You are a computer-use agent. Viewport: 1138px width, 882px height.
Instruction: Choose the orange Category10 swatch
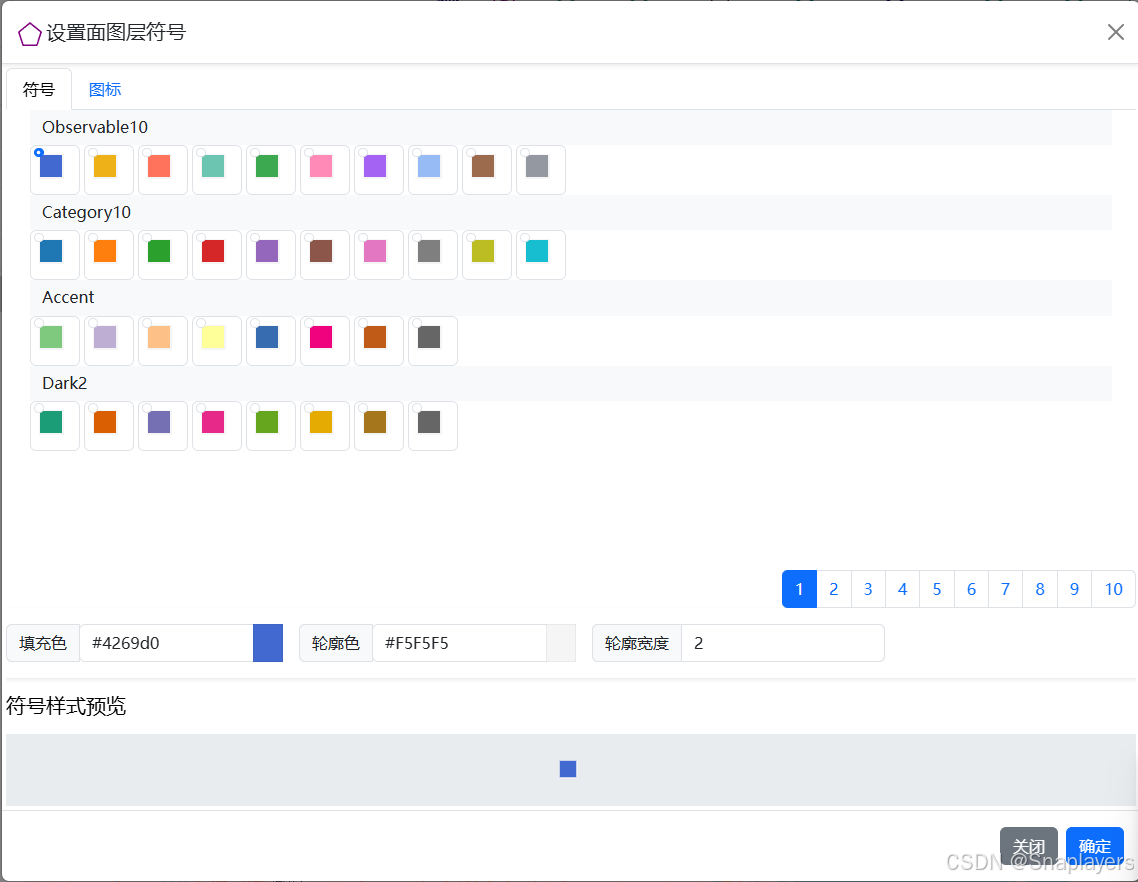tap(109, 255)
